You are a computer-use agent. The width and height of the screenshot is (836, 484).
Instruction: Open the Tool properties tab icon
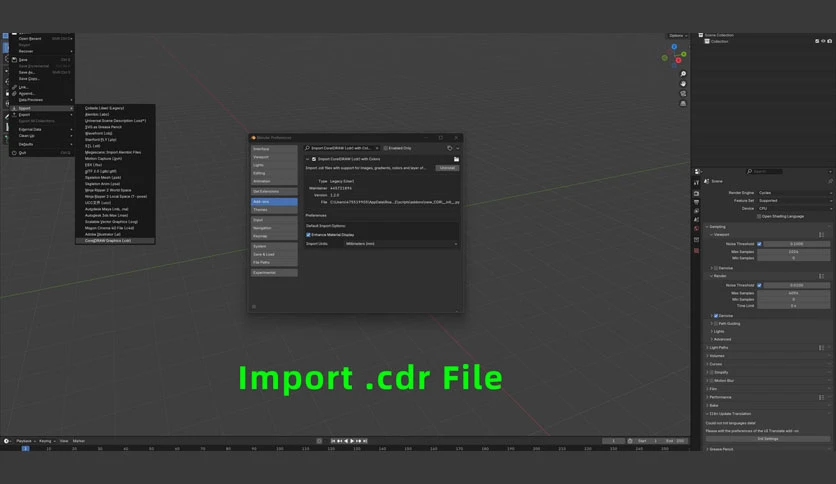tap(696, 182)
